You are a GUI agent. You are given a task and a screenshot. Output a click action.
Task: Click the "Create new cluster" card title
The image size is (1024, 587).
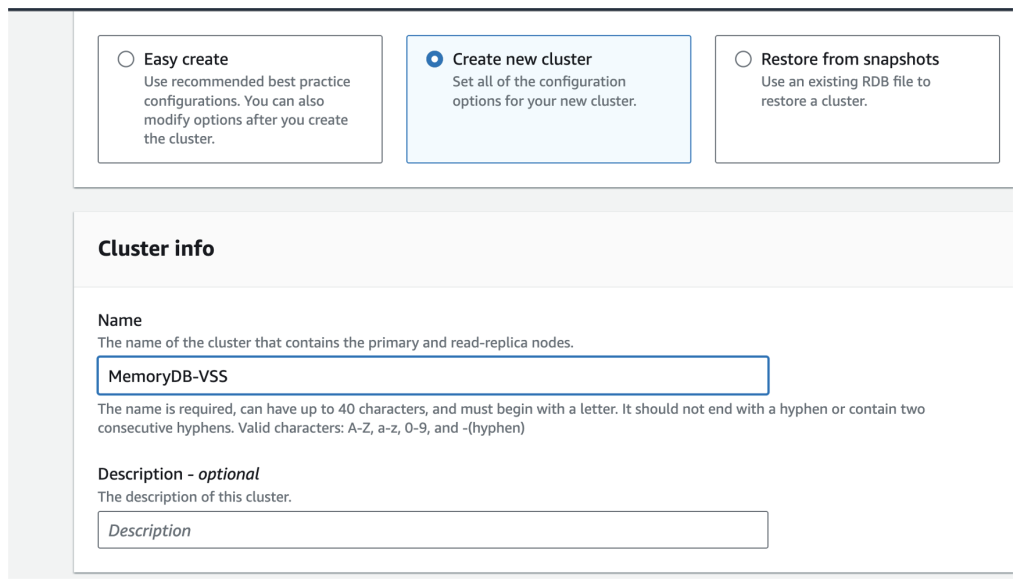click(522, 60)
